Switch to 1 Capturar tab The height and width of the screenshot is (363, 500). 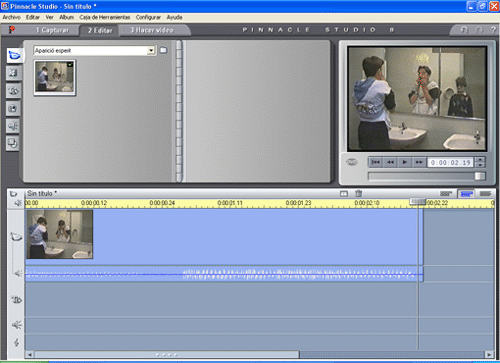[52, 30]
